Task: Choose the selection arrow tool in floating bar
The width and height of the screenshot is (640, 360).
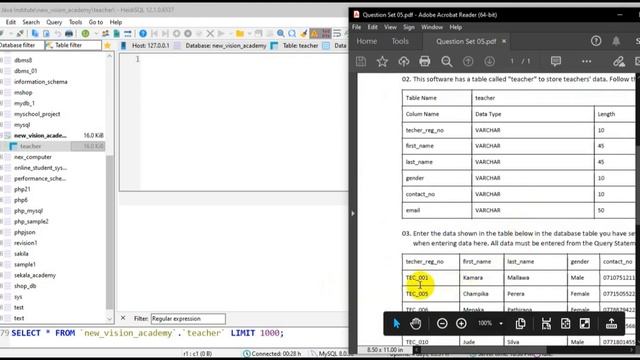Action: tap(396, 323)
